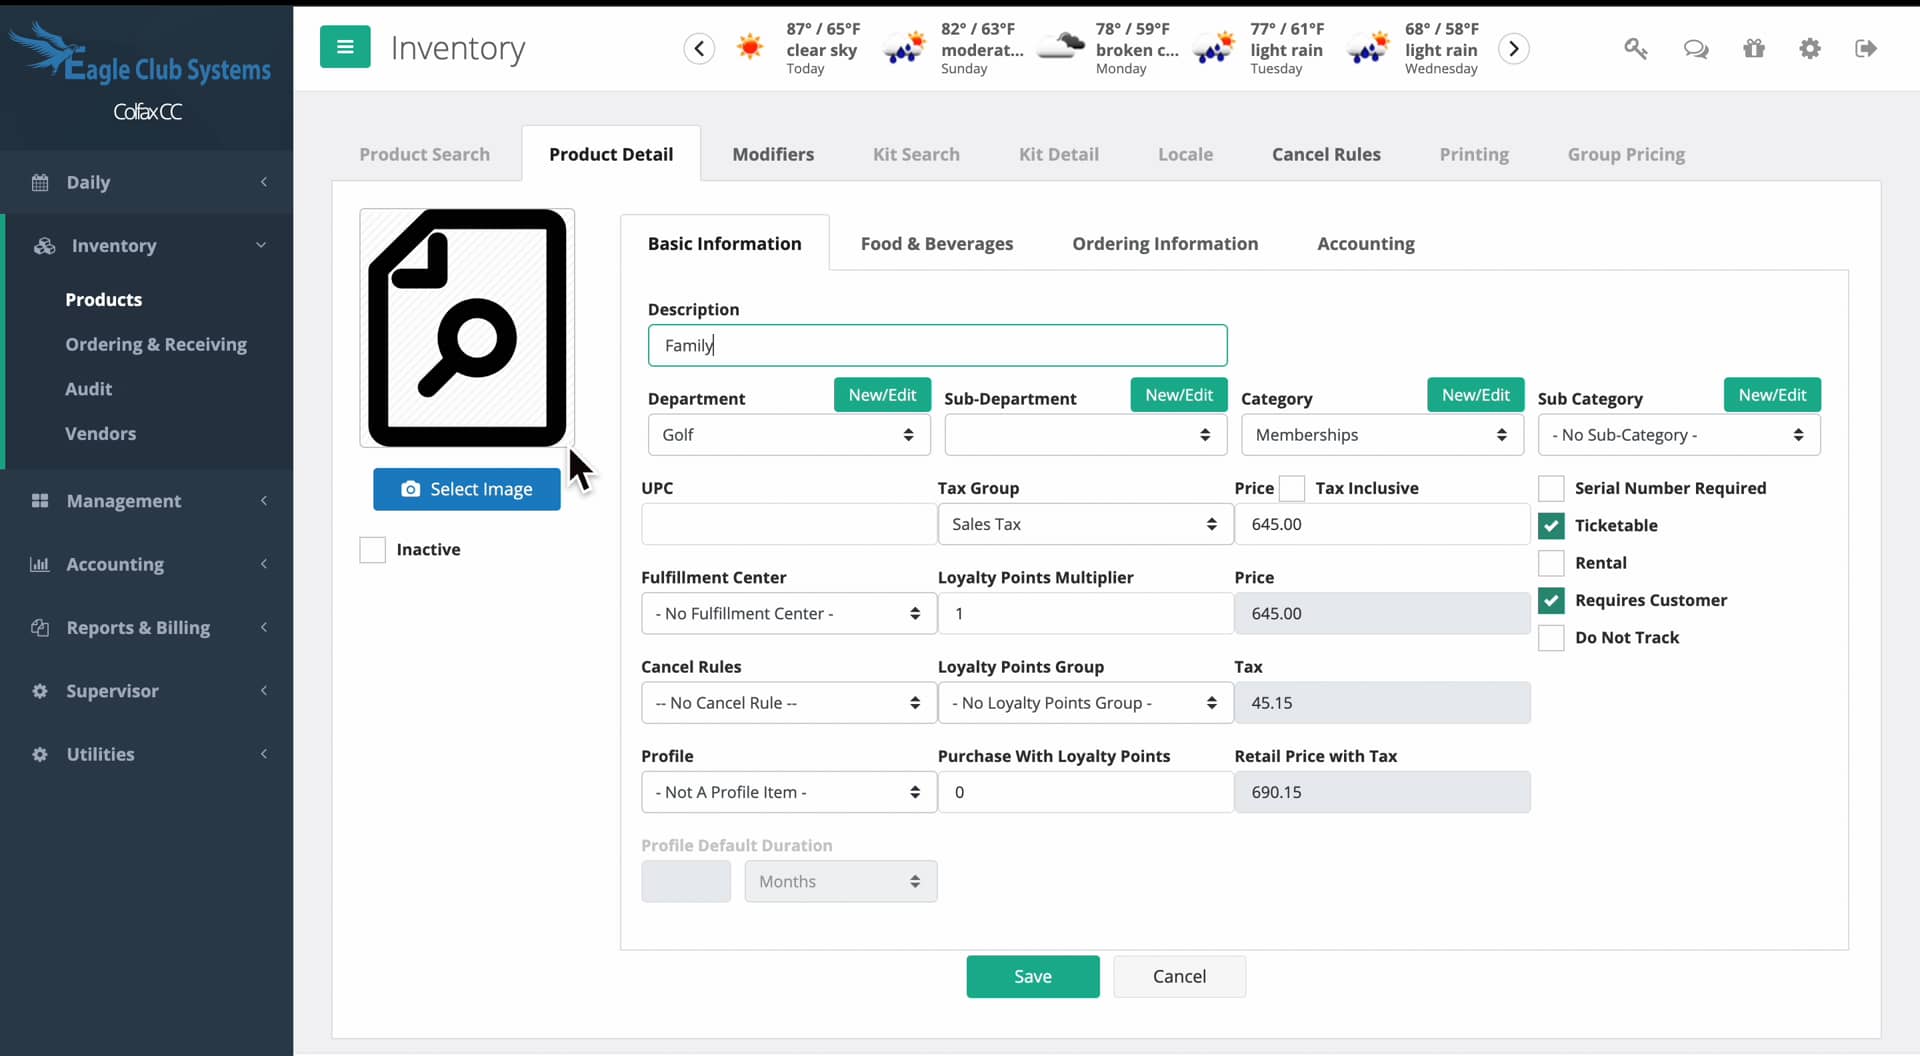1920x1056 pixels.
Task: Click the Accounting chart icon in sidebar
Action: [40, 564]
